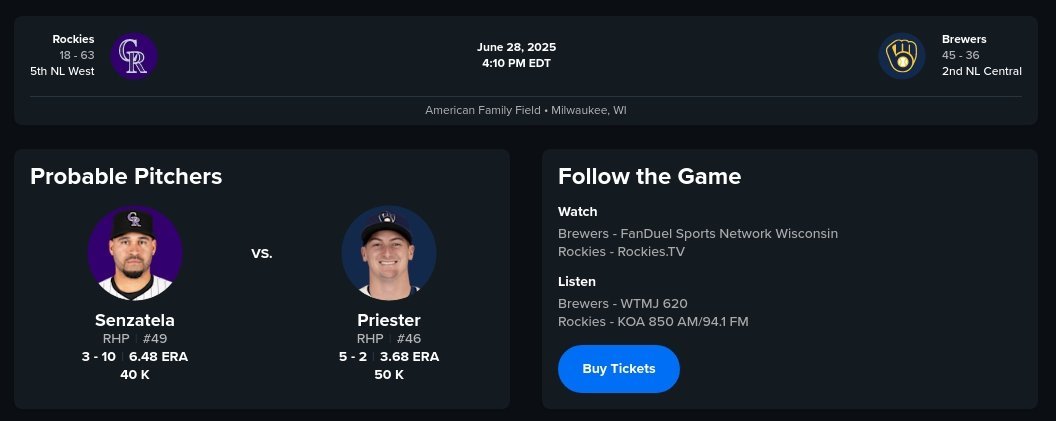The height and width of the screenshot is (421, 1056).
Task: Click FanDuel Sports Network Wisconsin watch option
Action: pos(725,233)
